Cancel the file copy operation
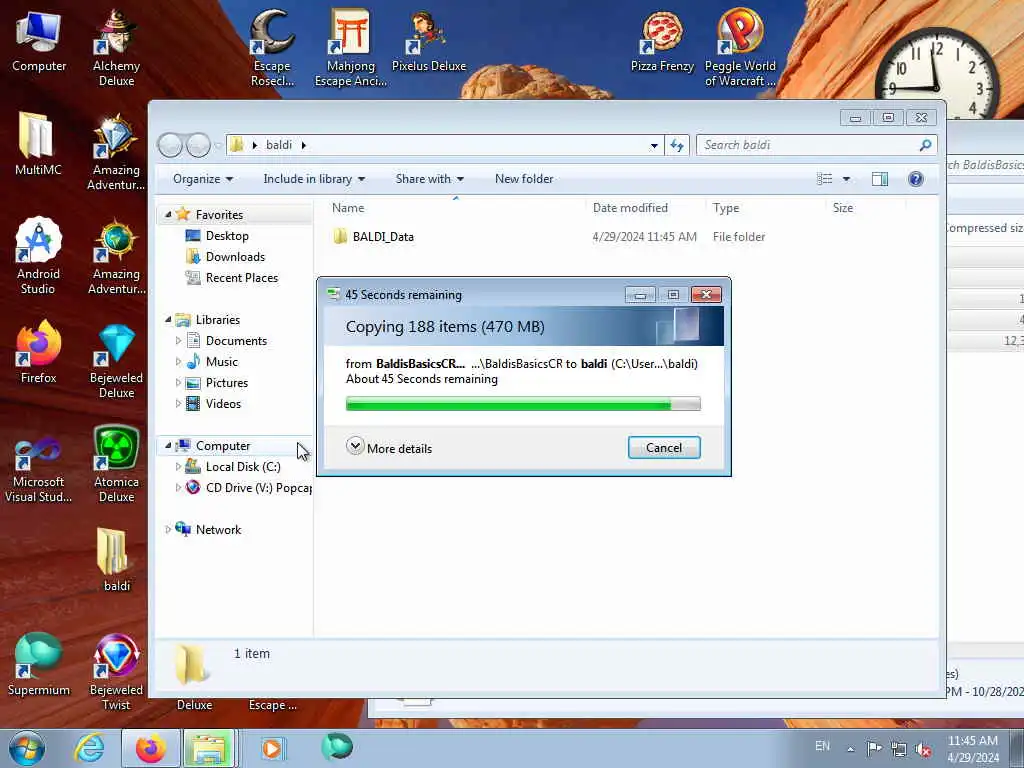The height and width of the screenshot is (768, 1024). pyautogui.click(x=664, y=448)
